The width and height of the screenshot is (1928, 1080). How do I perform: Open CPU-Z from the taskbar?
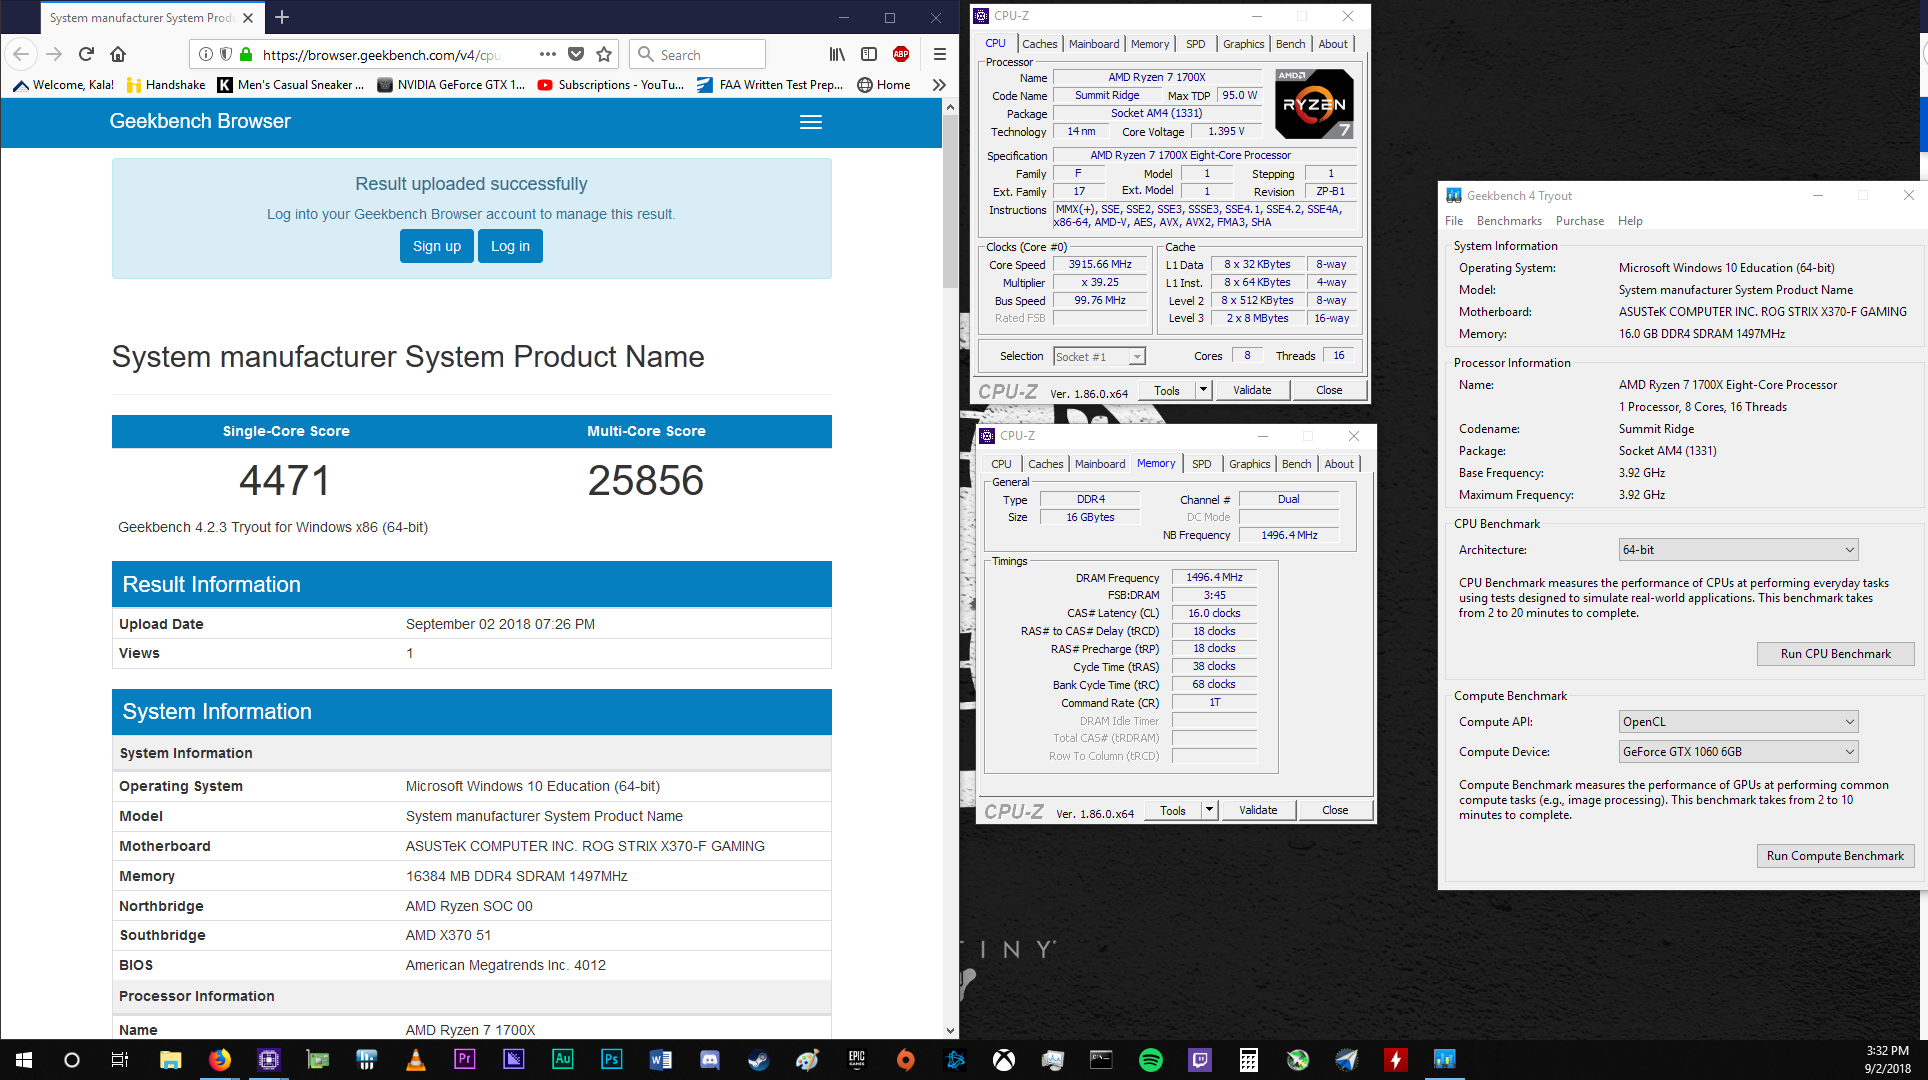[x=269, y=1060]
